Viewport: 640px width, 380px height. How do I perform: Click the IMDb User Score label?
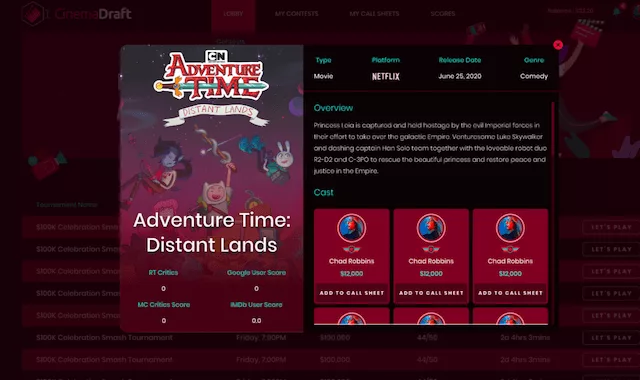pyautogui.click(x=256, y=304)
